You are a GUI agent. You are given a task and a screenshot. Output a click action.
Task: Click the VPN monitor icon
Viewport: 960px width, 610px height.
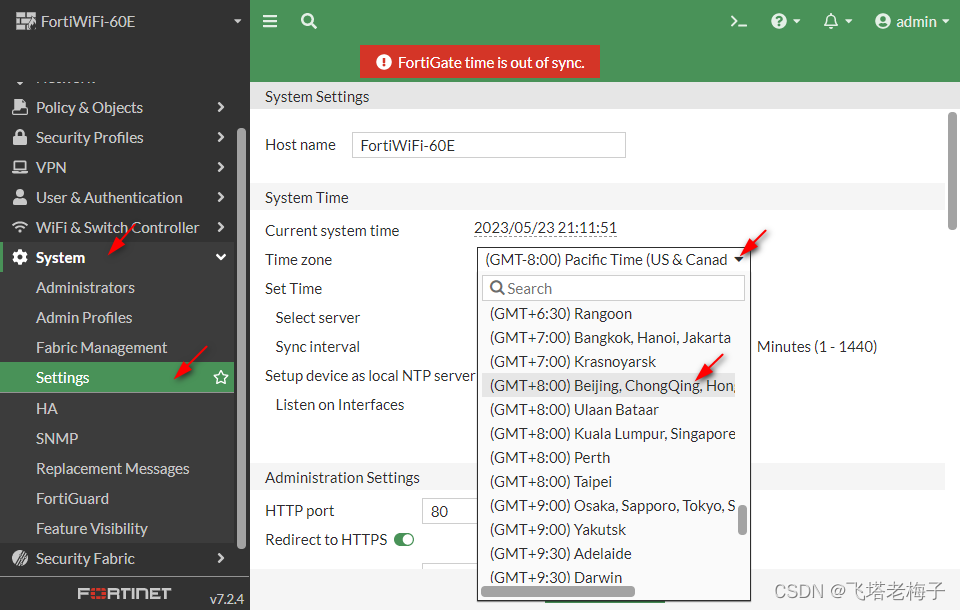20,167
